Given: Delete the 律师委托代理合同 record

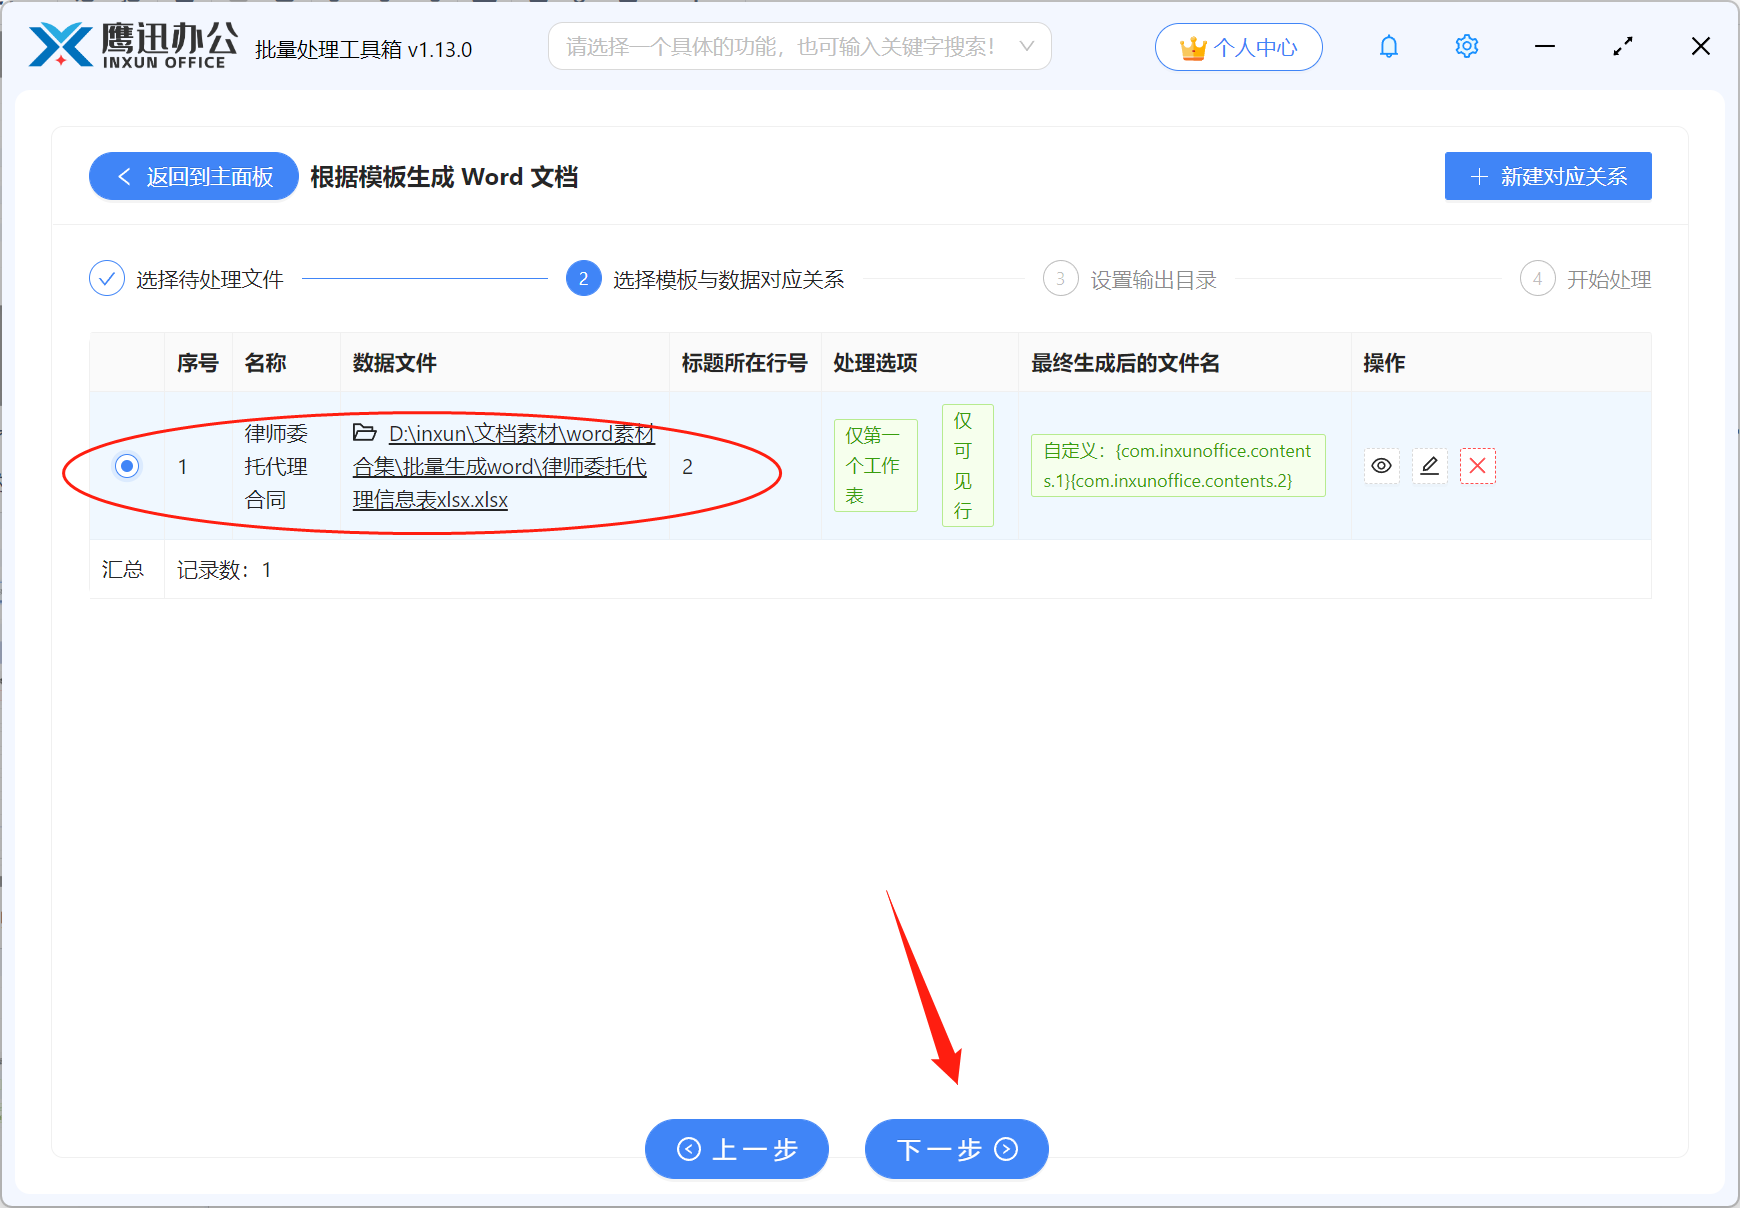Looking at the screenshot, I should pyautogui.click(x=1478, y=466).
